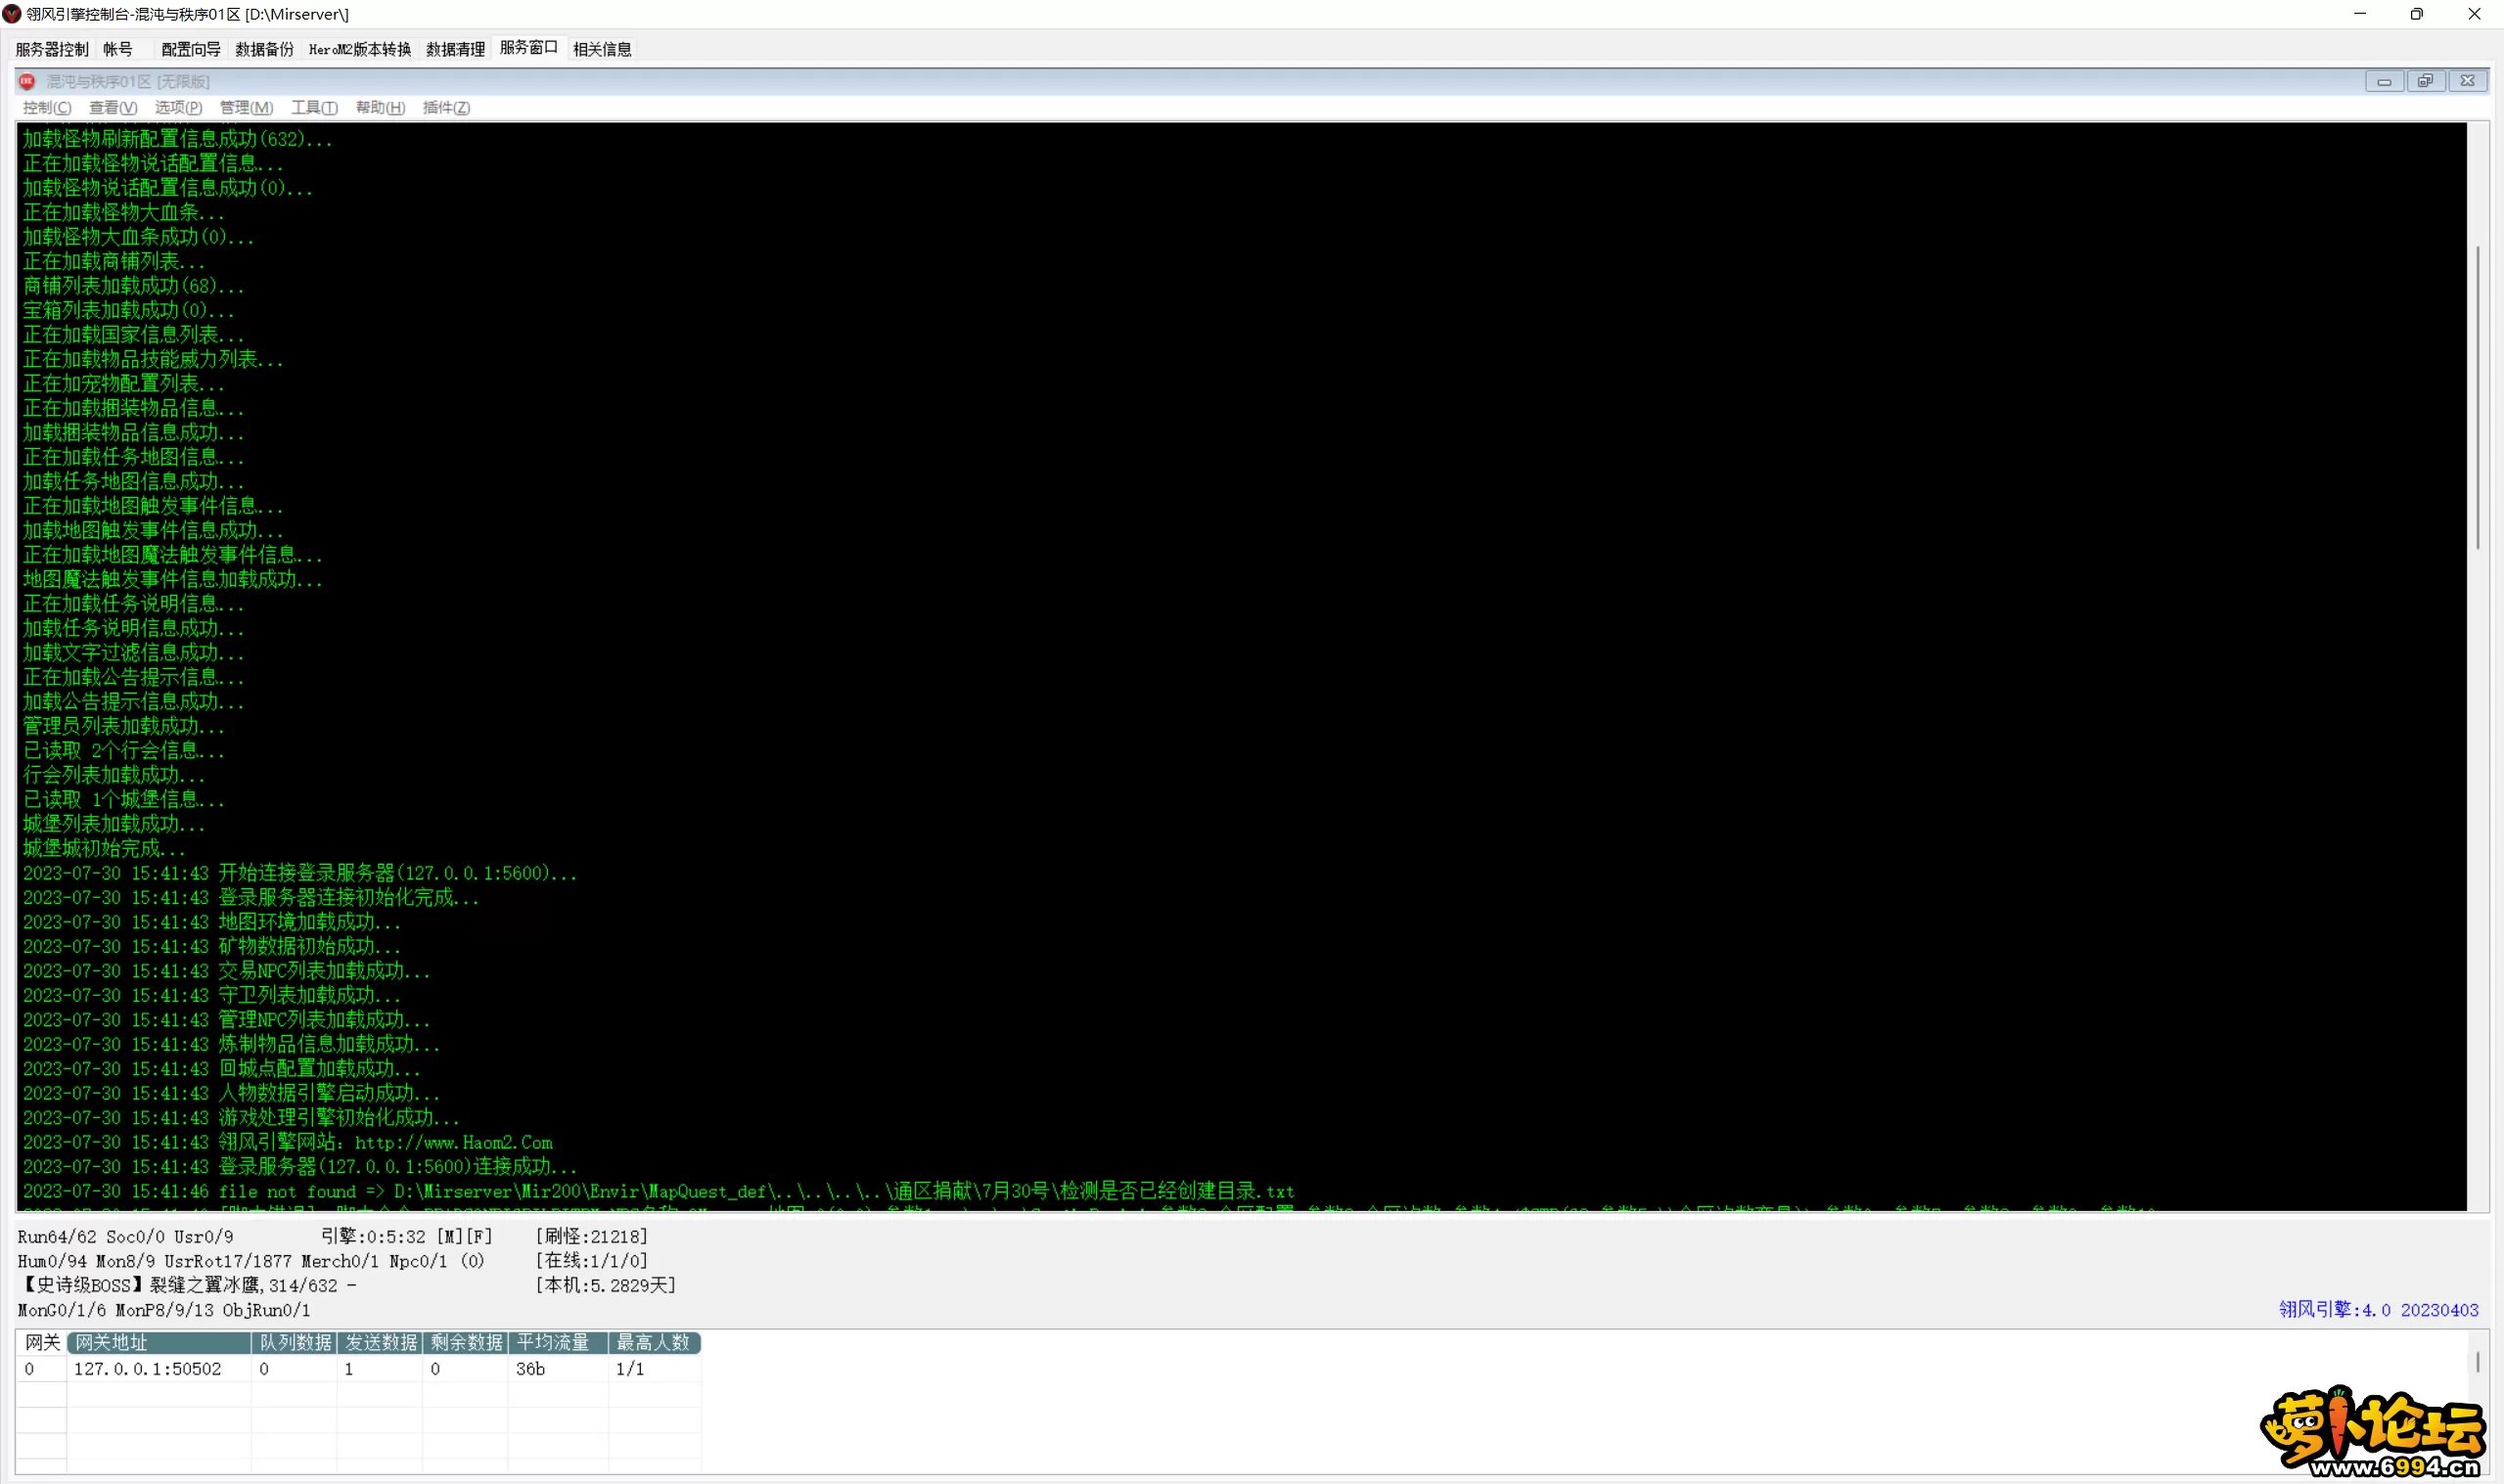Click the gateway list scrollbar
This screenshot has height=1484, width=2504.
(2478, 1362)
